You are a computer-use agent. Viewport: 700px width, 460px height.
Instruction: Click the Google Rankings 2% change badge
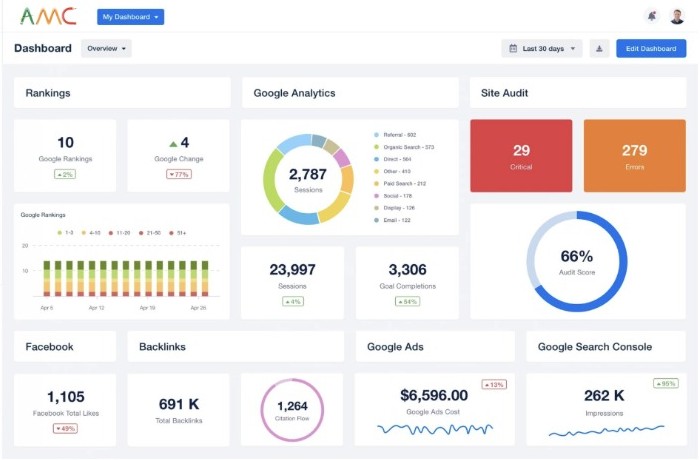[x=65, y=174]
